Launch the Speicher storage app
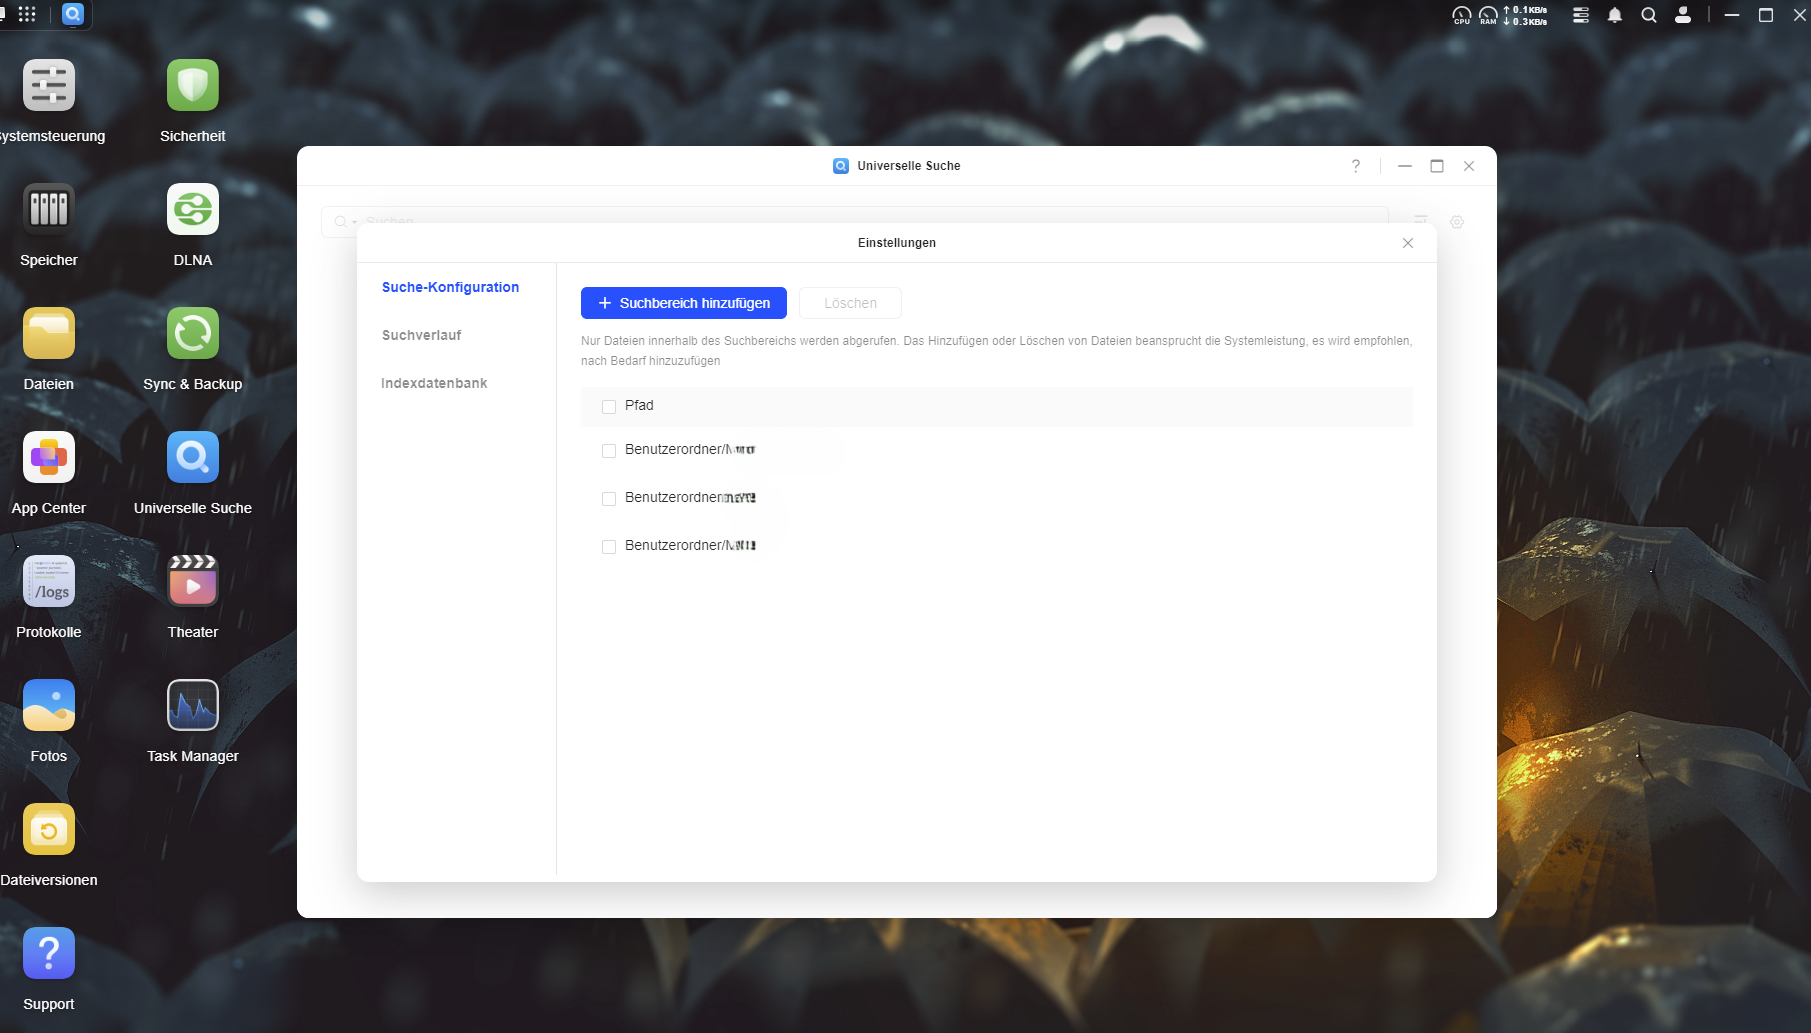Image resolution: width=1811 pixels, height=1033 pixels. [48, 209]
